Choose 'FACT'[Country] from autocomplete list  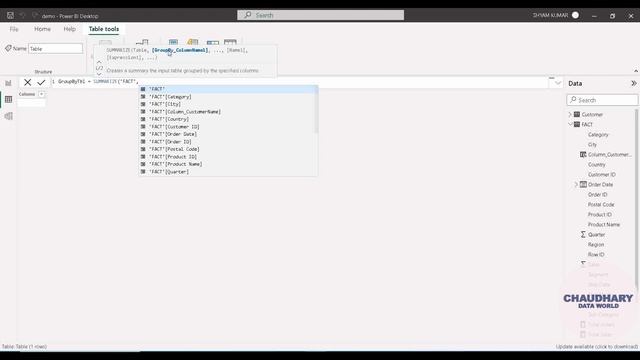(228, 119)
